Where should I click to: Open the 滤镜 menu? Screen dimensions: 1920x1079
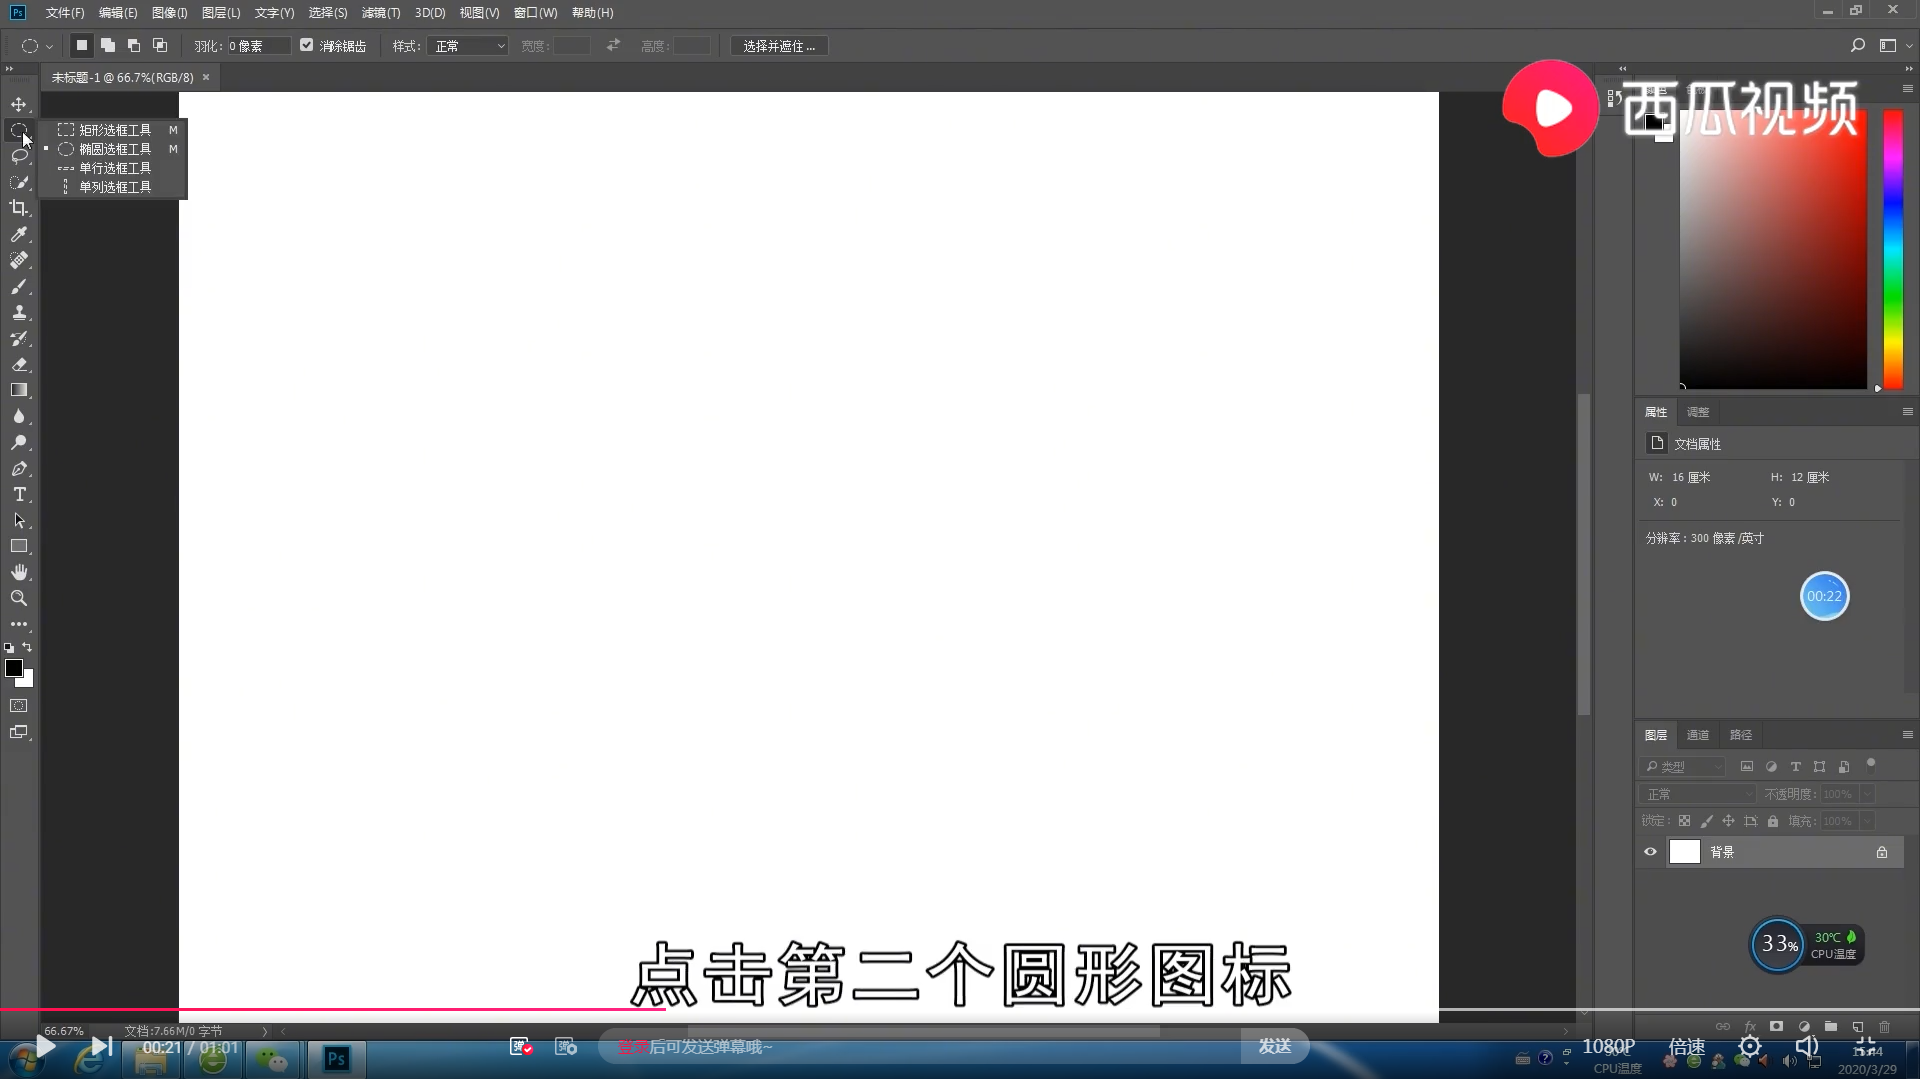tap(379, 13)
